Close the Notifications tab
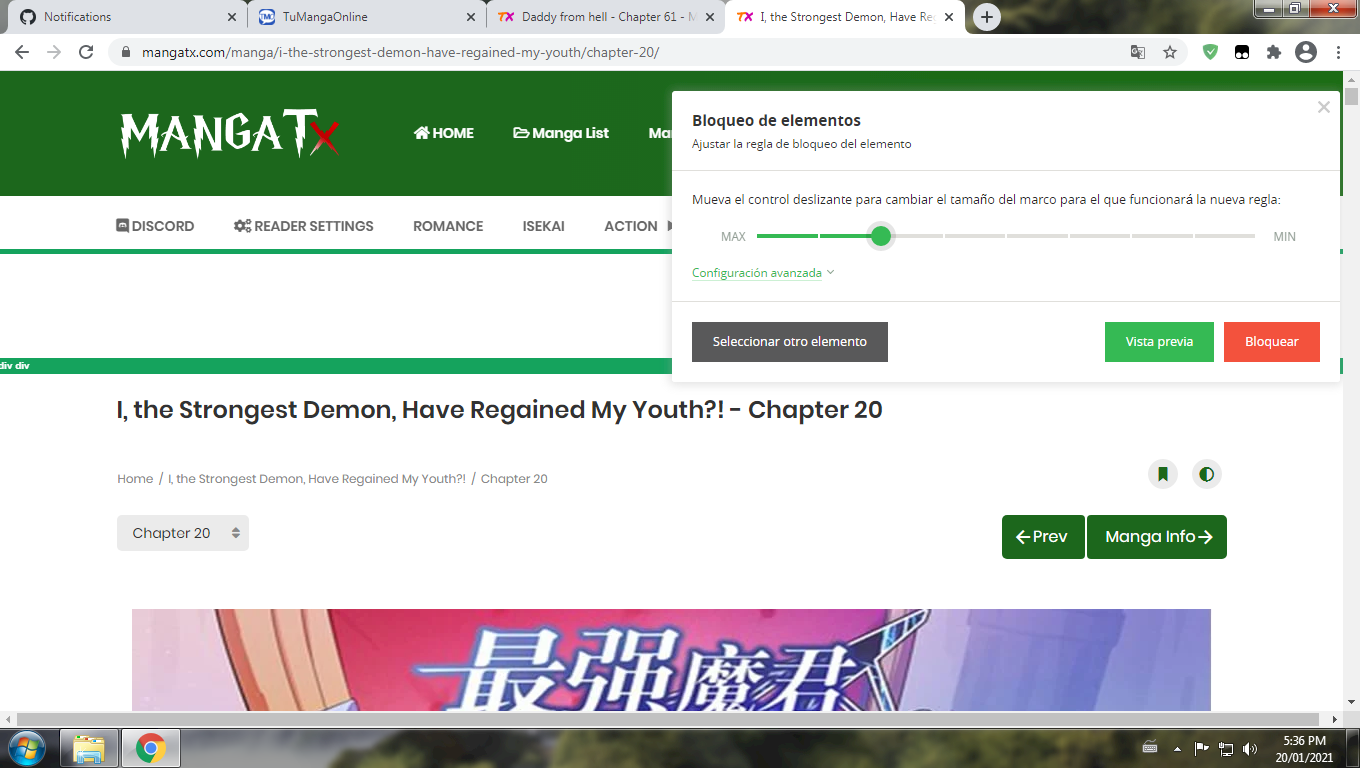This screenshot has width=1360, height=768. (232, 17)
